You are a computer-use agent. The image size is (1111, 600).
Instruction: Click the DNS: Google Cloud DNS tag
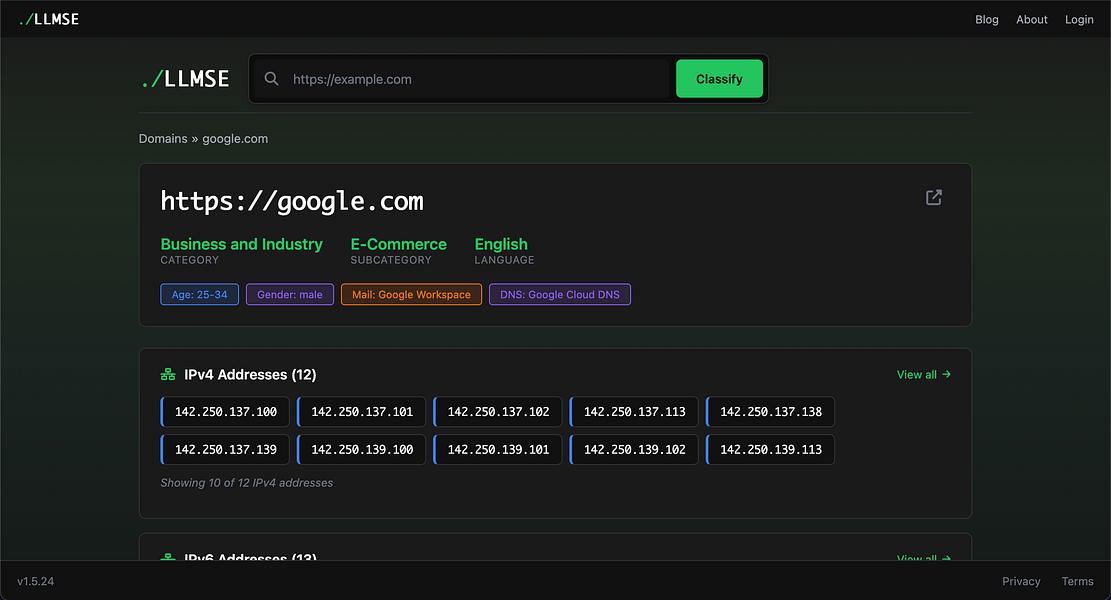click(559, 295)
